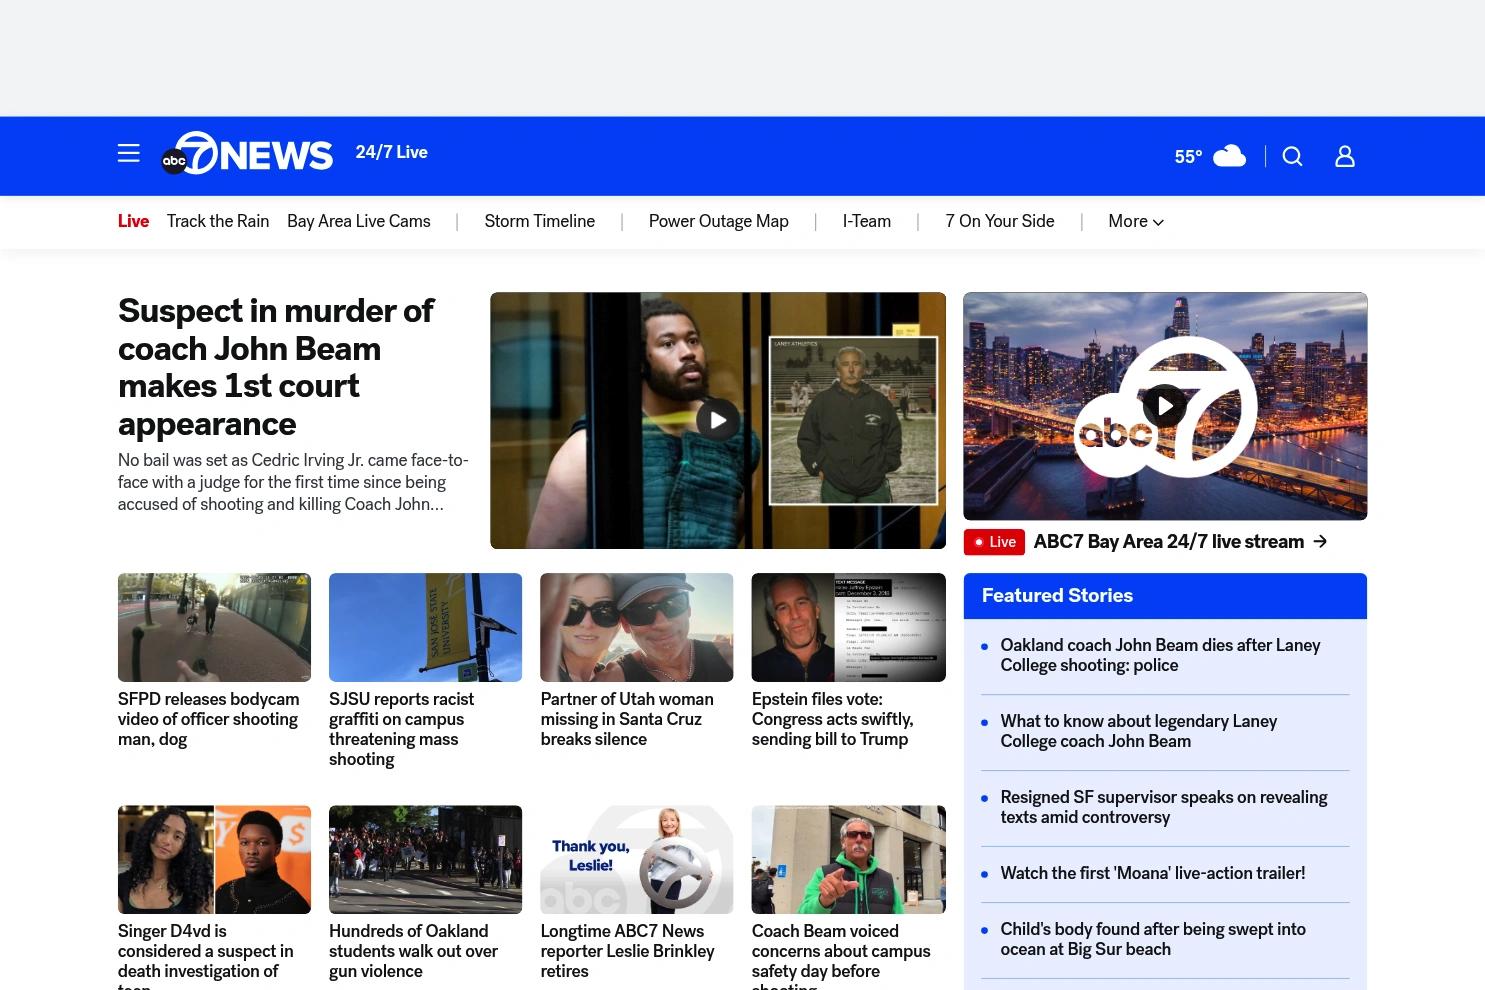Open missing Utah woman couple thumbnail
Screen dimensions: 1485x990
click(x=637, y=627)
